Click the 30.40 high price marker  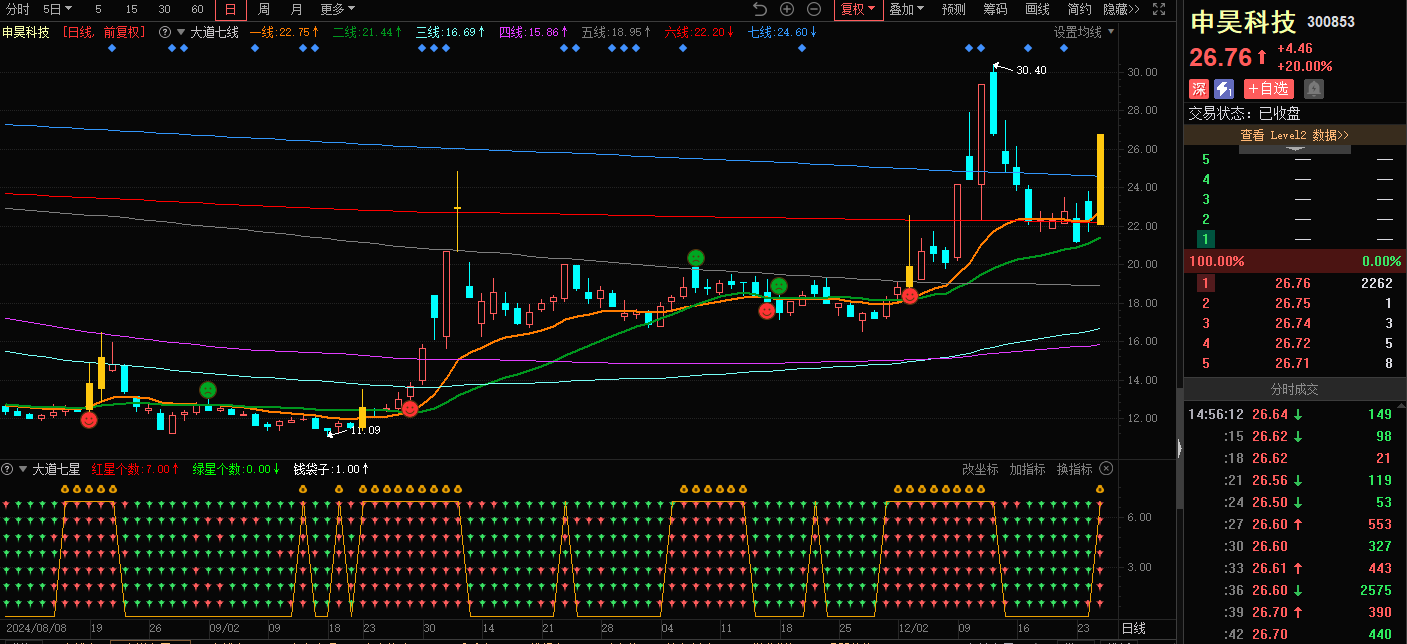coord(1030,70)
